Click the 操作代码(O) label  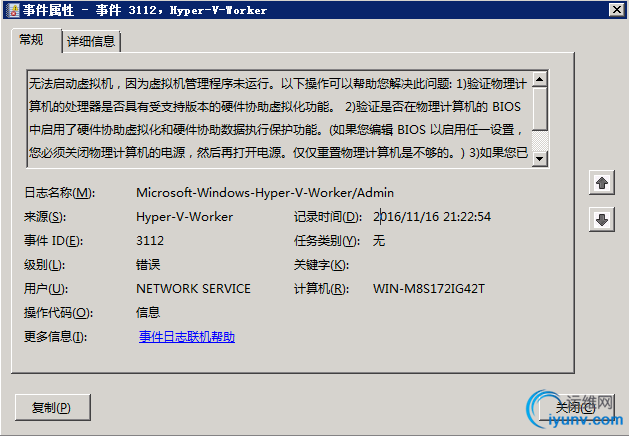click(x=59, y=313)
